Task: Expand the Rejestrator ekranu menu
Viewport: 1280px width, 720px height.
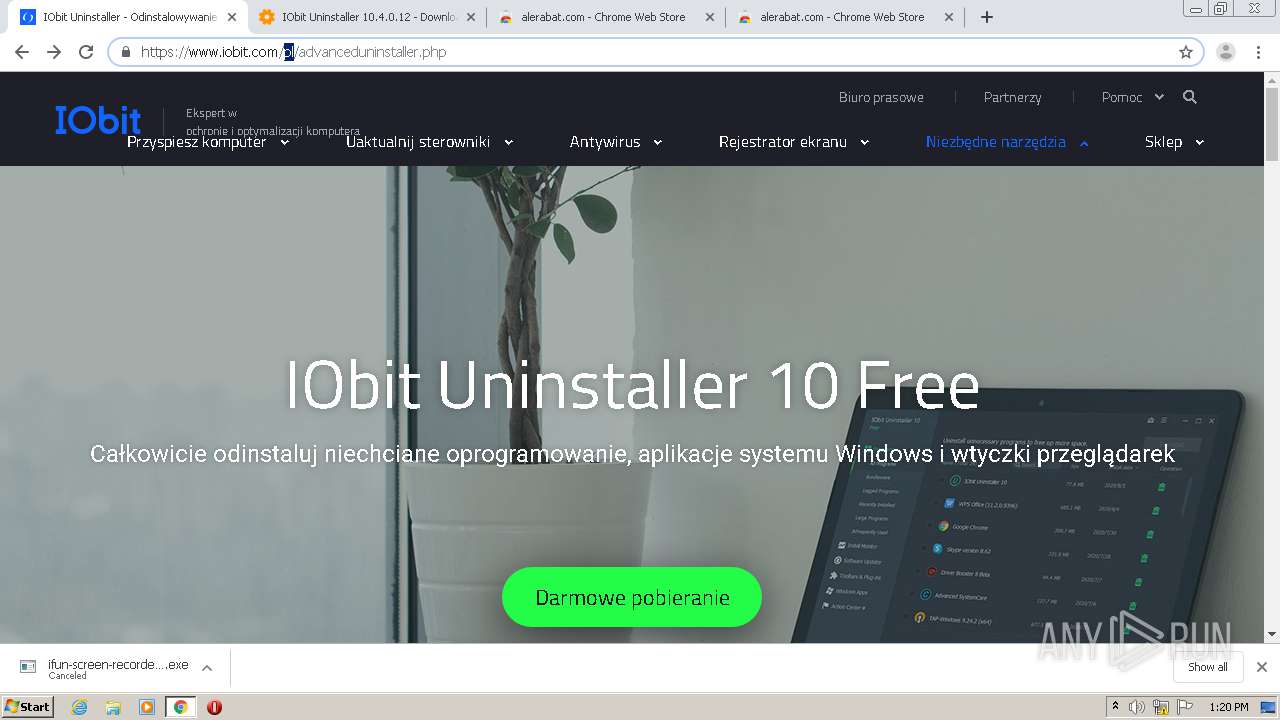Action: [x=794, y=142]
